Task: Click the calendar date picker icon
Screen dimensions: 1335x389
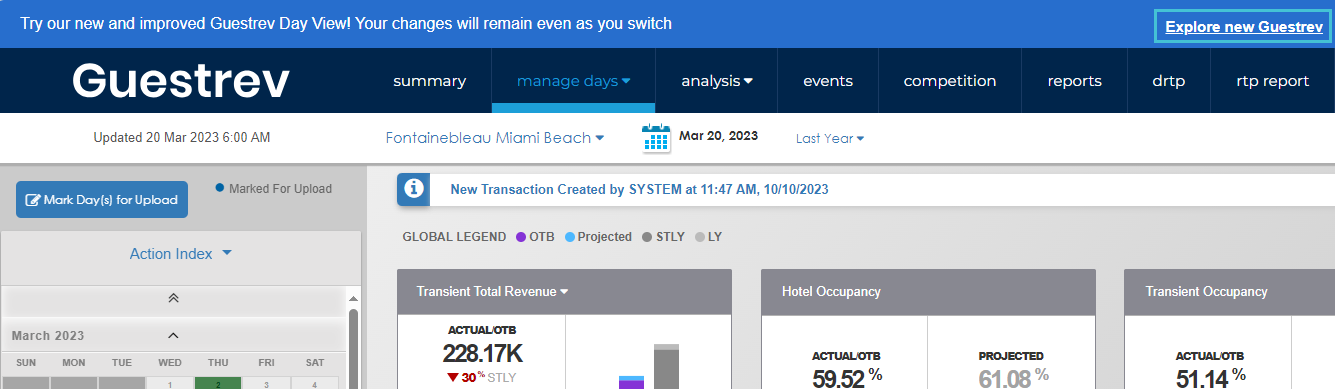Action: (656, 138)
